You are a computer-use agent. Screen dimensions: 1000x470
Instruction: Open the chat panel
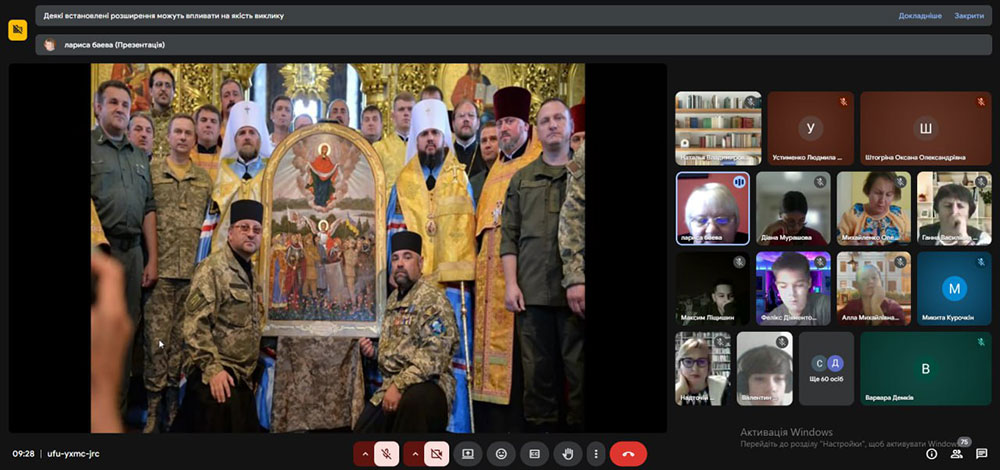[981, 454]
